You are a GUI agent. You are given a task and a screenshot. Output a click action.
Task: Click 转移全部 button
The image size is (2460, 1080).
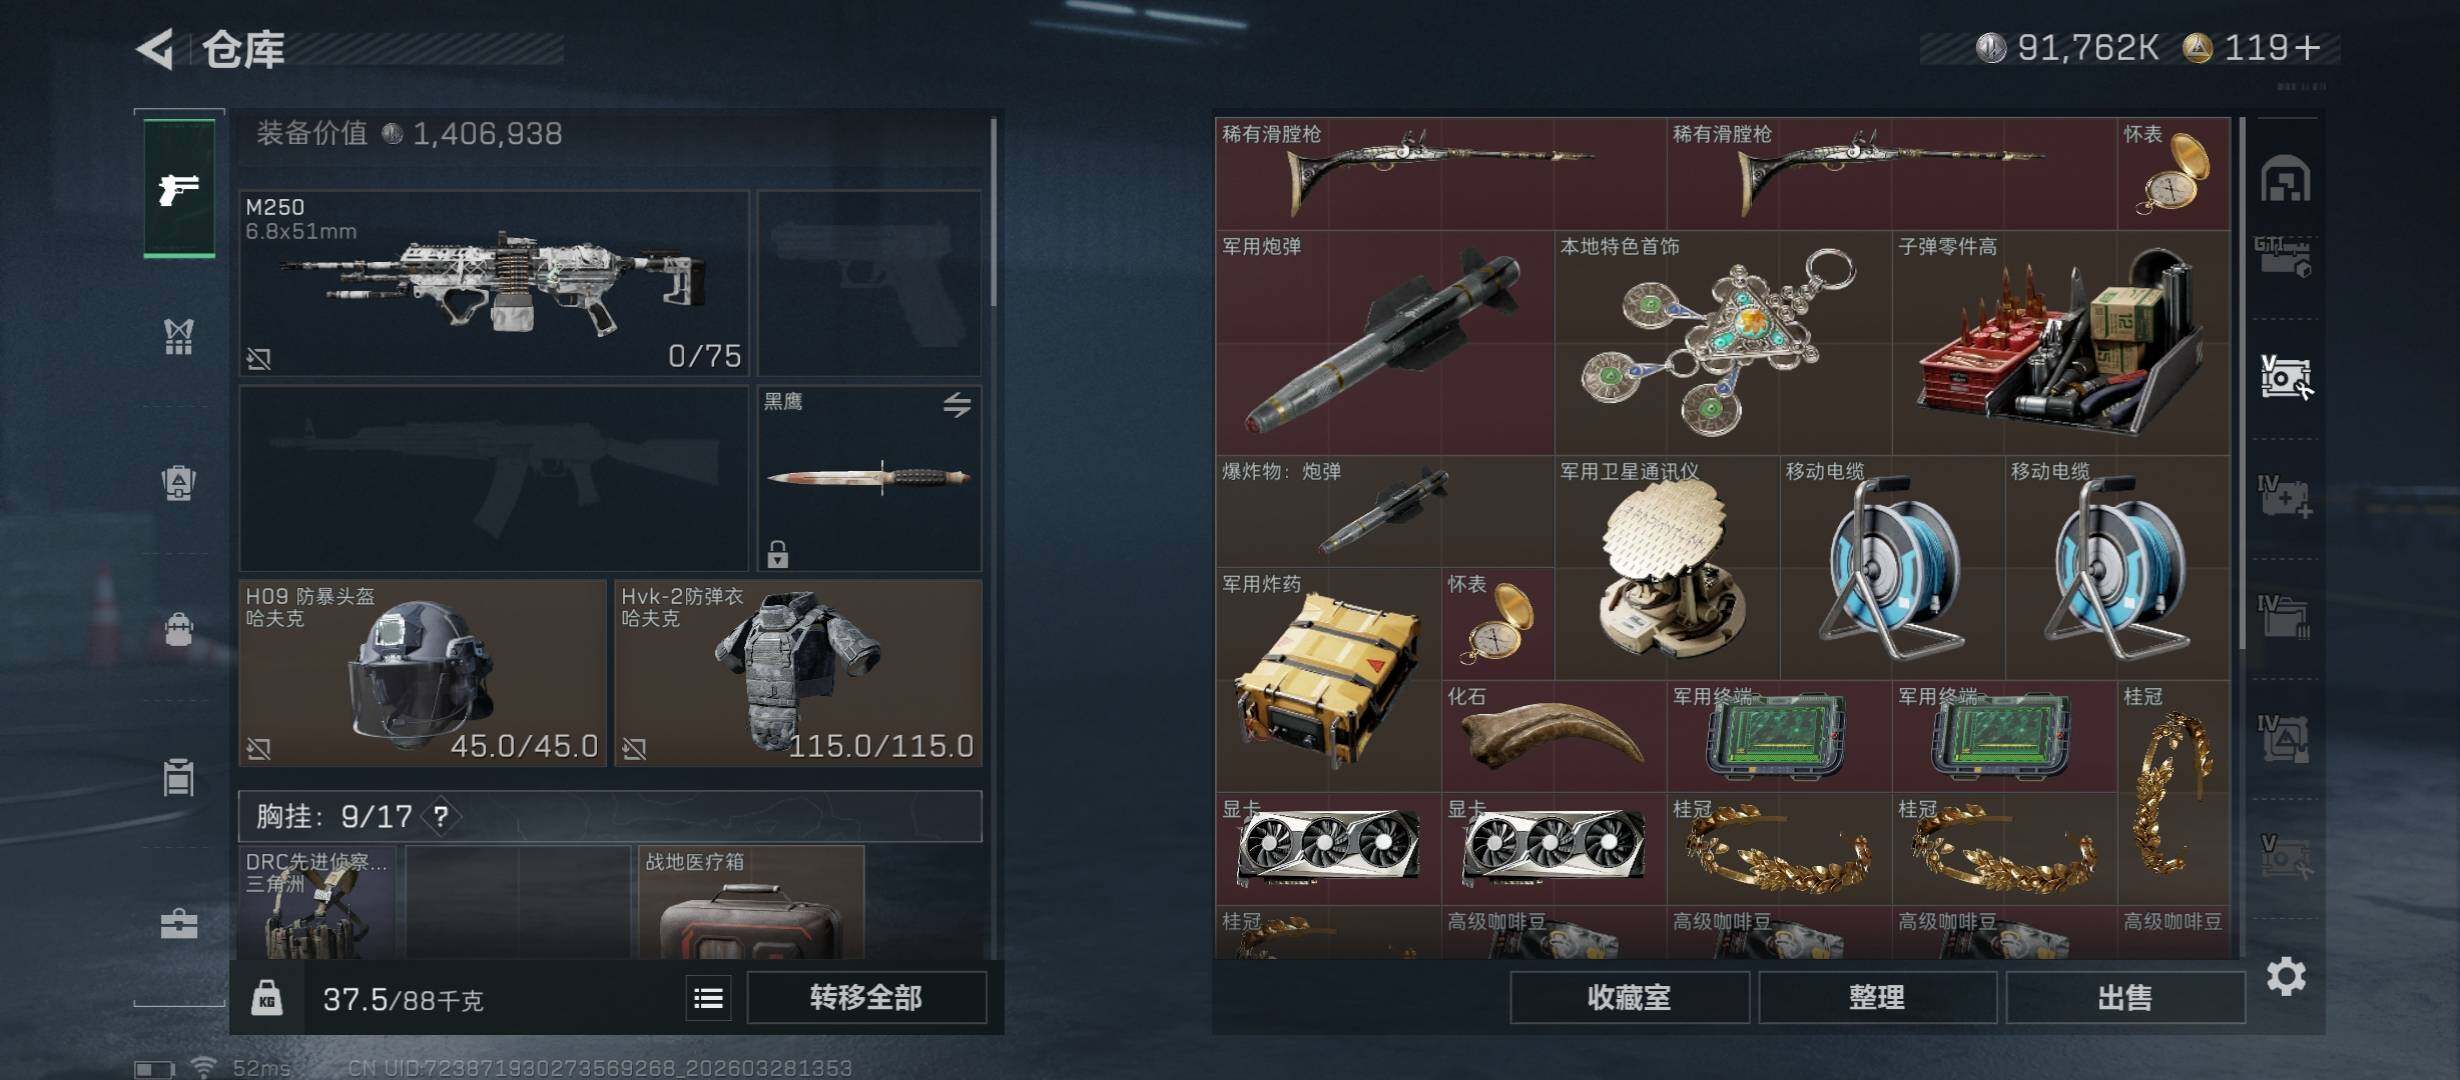click(867, 997)
